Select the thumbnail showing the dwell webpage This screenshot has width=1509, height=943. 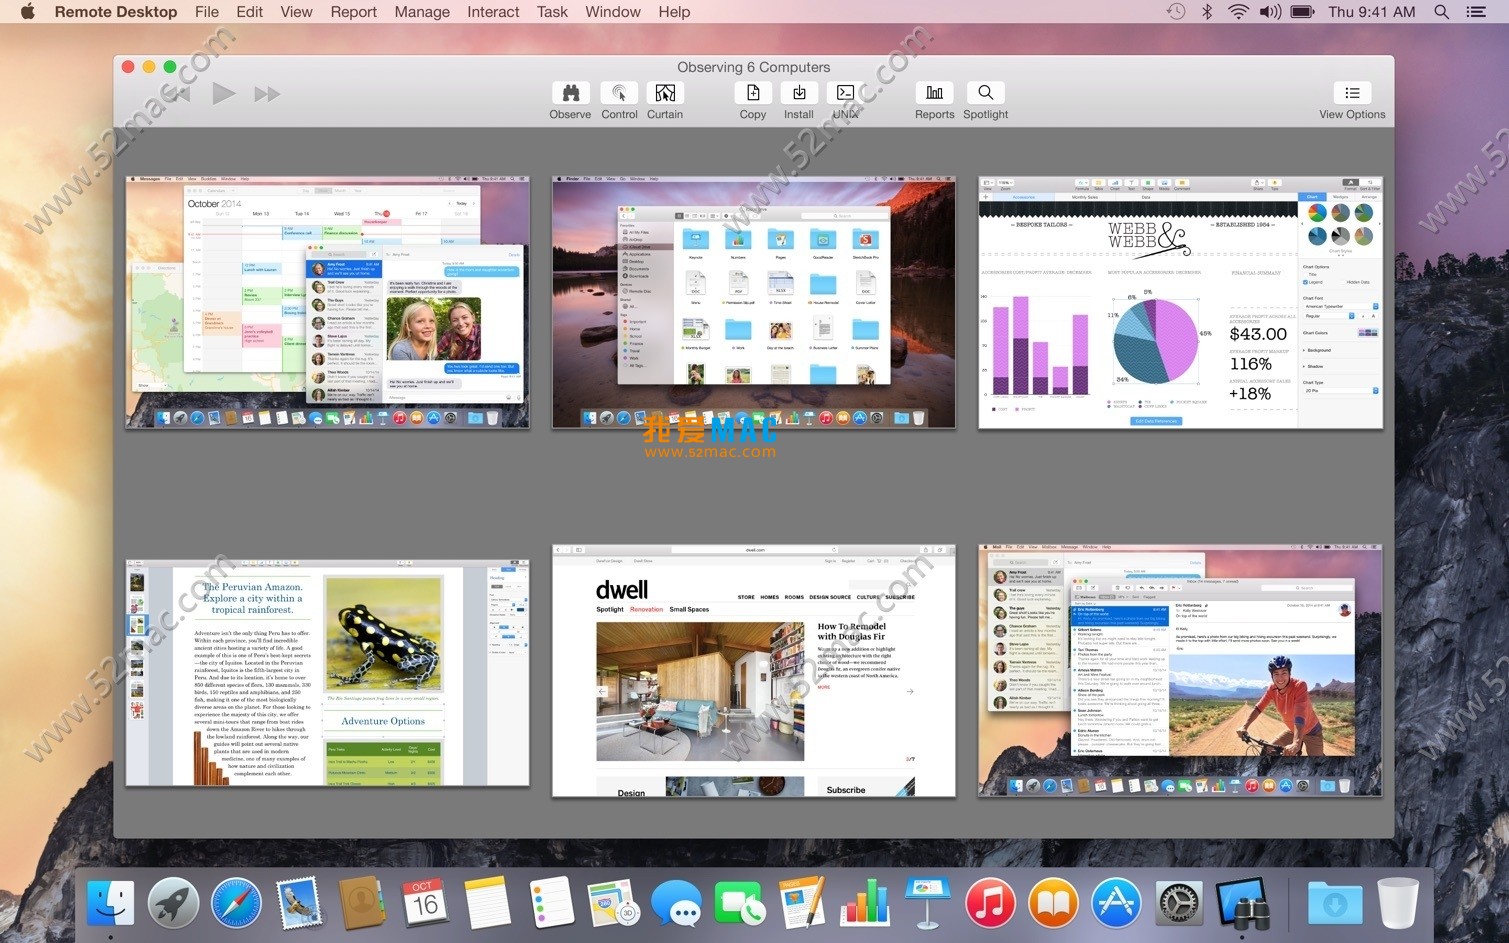(x=753, y=670)
